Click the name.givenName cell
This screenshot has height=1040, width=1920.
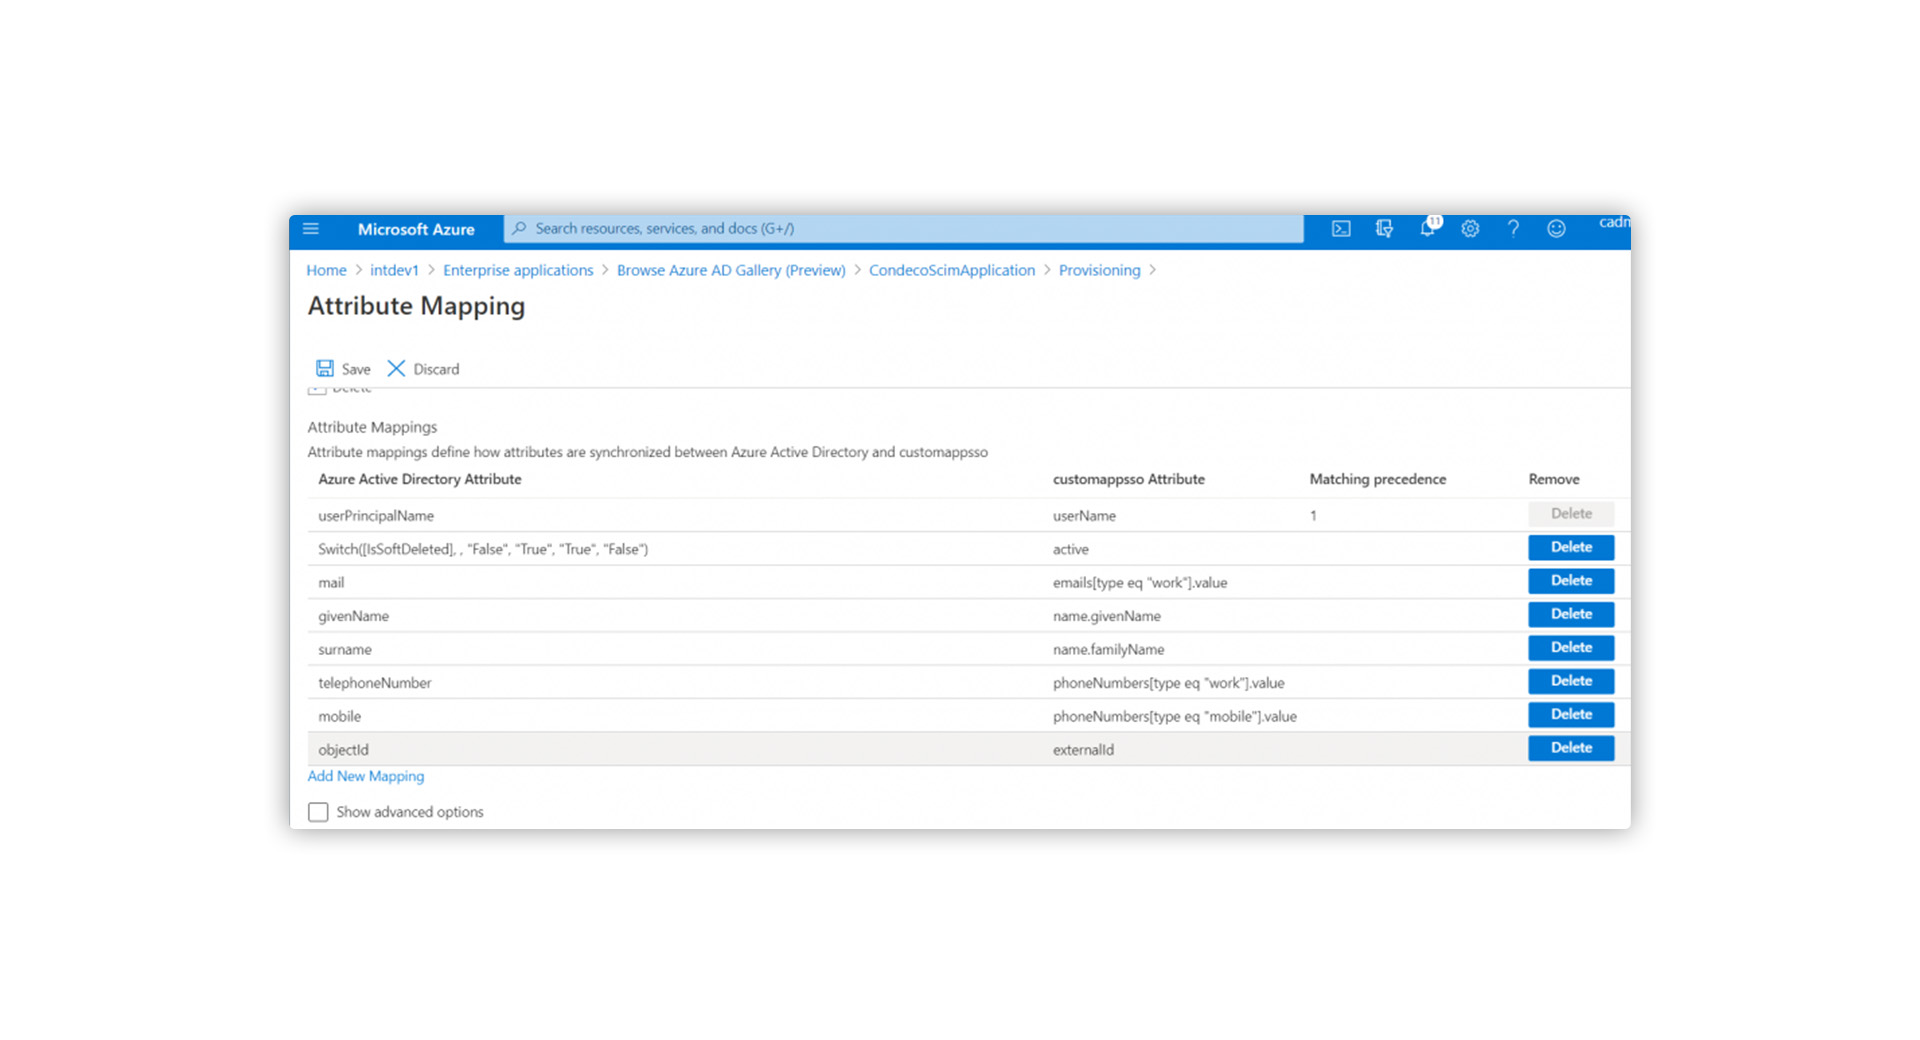pos(1106,616)
